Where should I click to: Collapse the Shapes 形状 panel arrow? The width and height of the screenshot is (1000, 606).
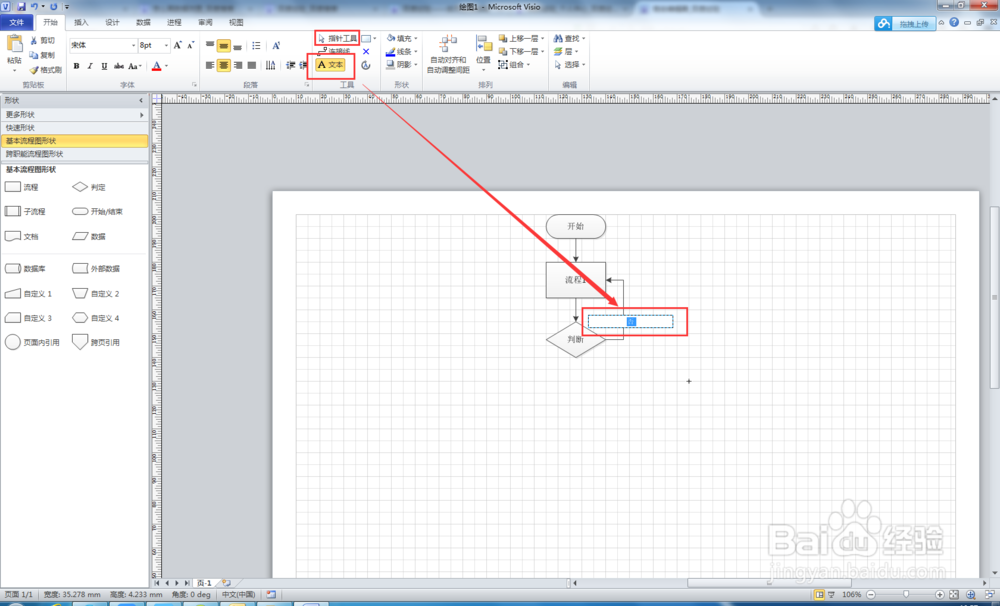(142, 101)
